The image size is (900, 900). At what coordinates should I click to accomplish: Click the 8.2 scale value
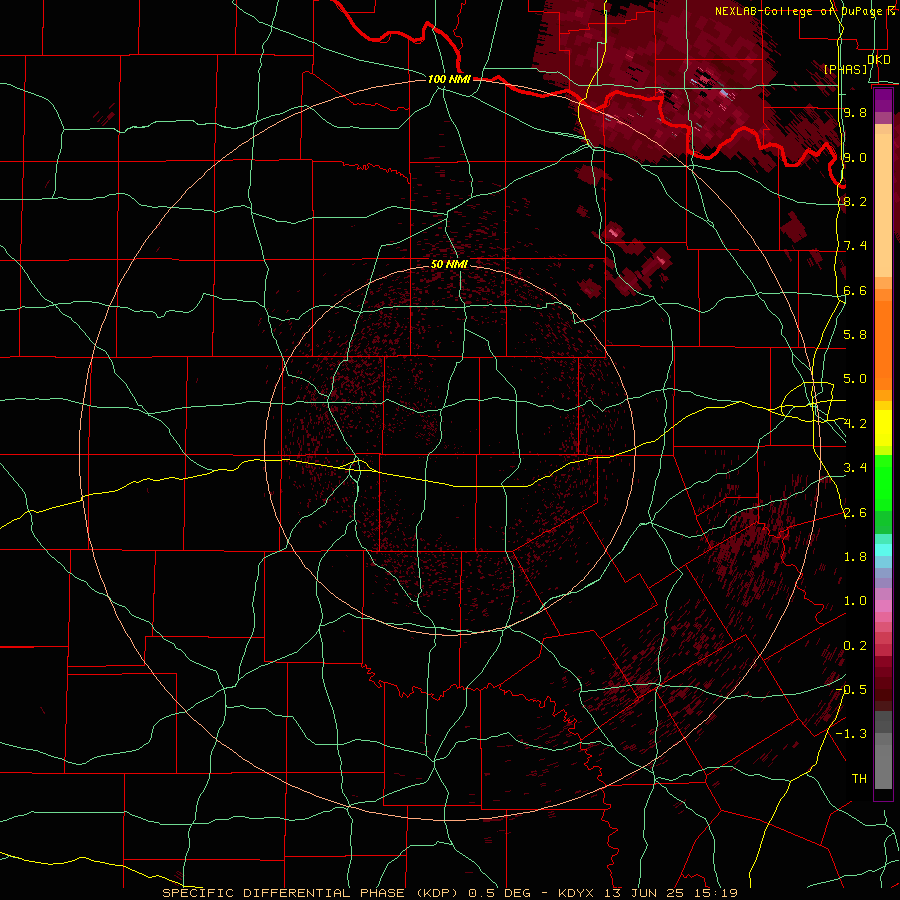click(855, 201)
